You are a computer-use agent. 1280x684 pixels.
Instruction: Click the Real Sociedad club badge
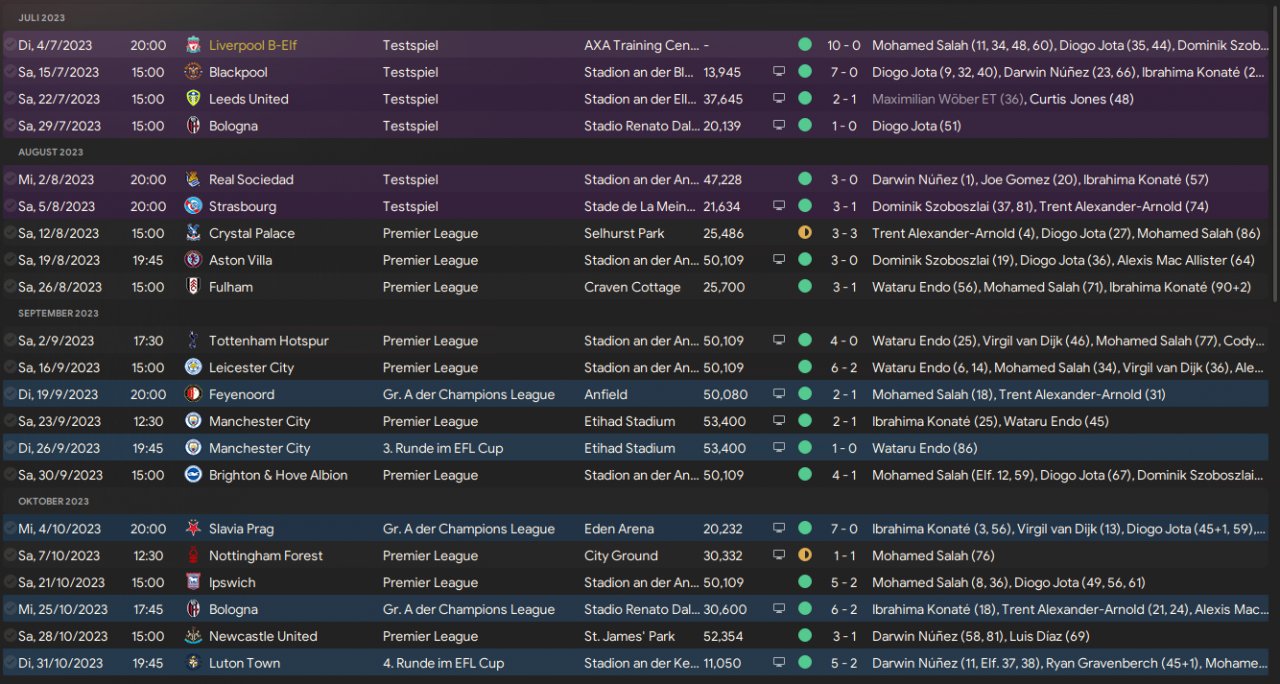pos(193,180)
